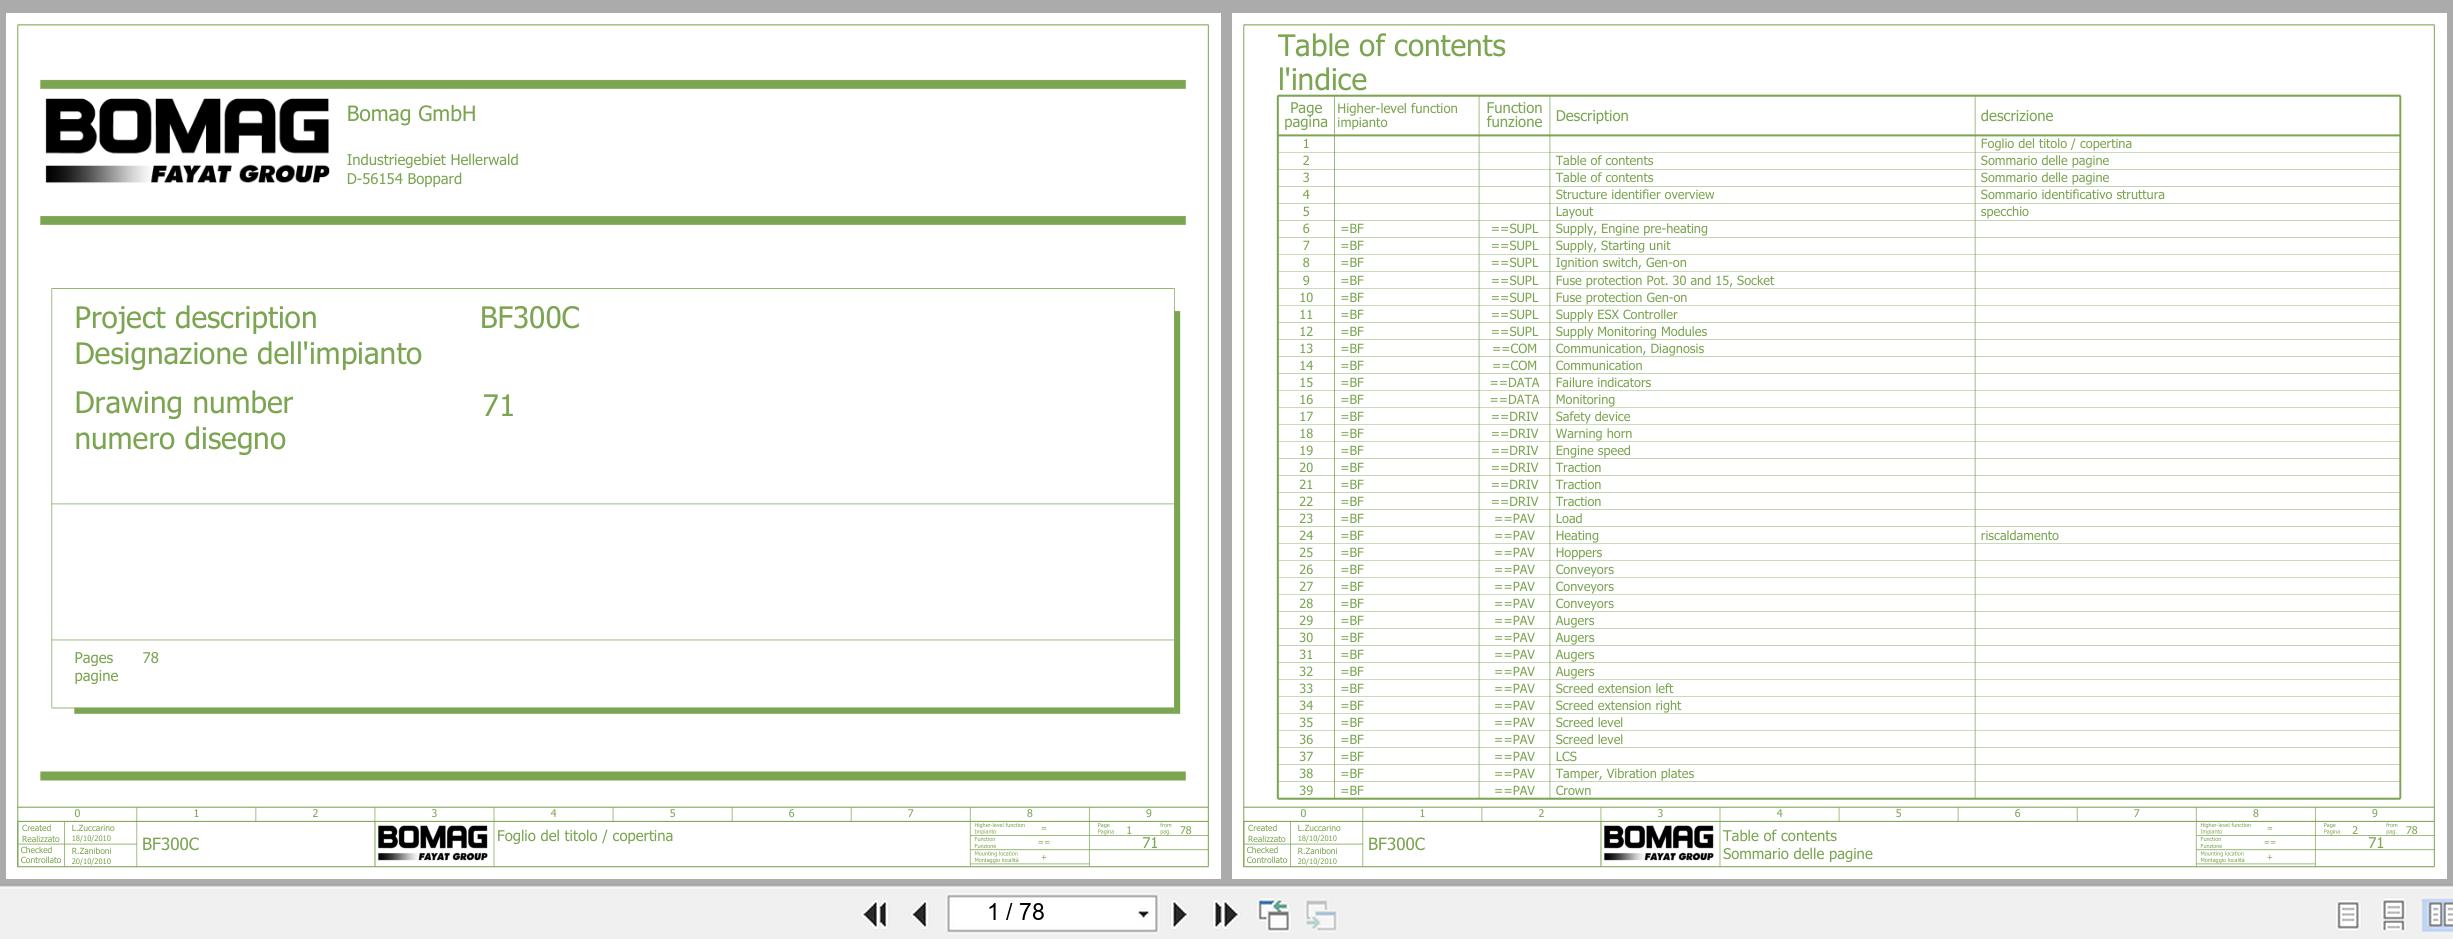Go to the next page
The image size is (2453, 939).
point(1180,914)
